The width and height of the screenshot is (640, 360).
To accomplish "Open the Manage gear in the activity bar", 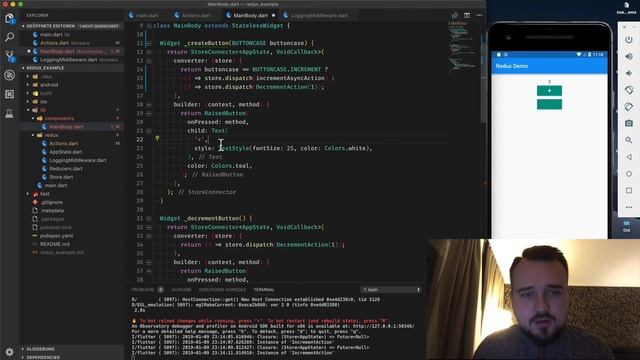I will coord(9,351).
